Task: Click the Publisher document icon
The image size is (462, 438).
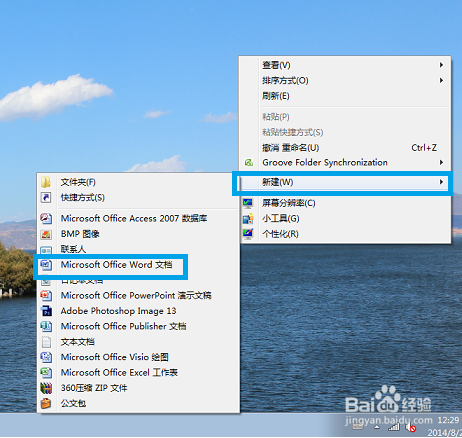Action: [46, 326]
